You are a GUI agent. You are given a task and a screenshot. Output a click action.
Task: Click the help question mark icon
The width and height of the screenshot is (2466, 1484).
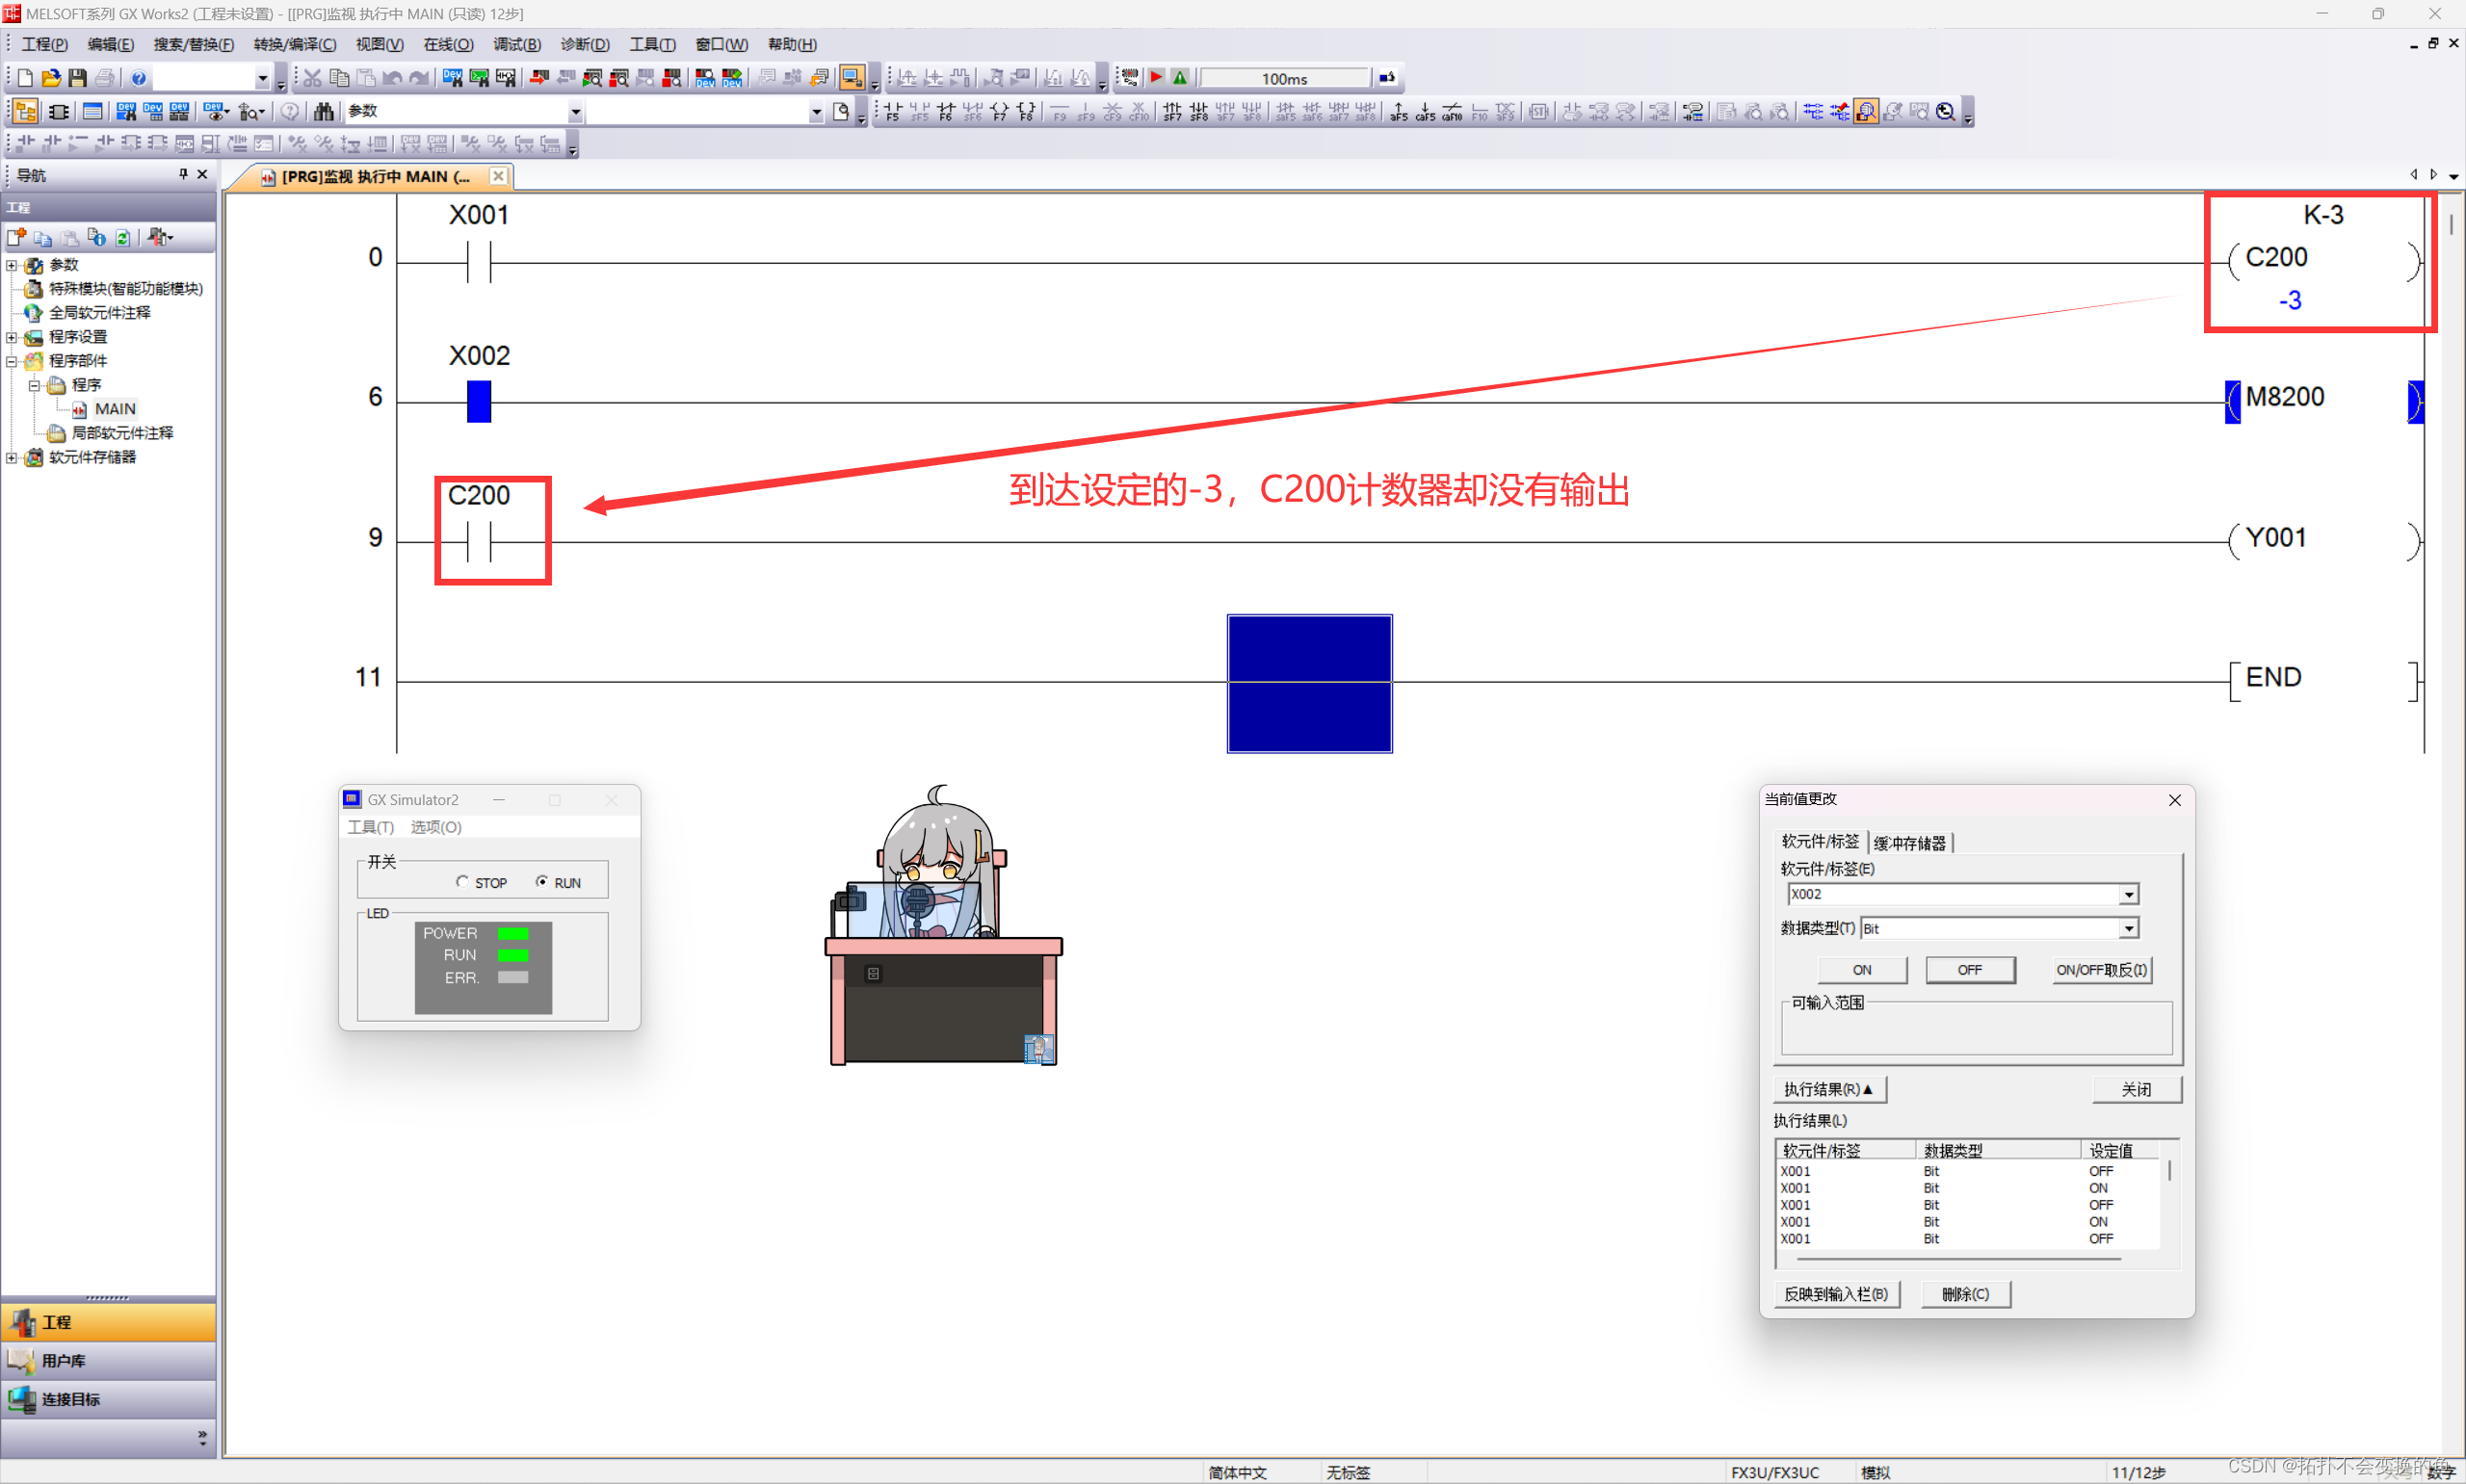click(x=139, y=78)
